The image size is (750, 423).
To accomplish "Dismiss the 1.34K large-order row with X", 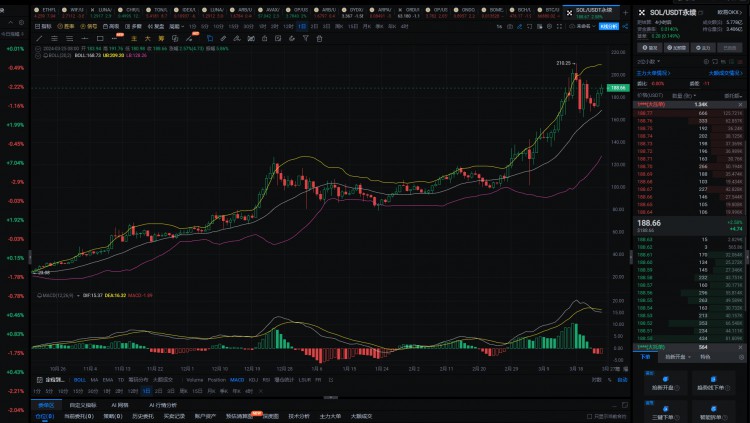I will (x=740, y=104).
